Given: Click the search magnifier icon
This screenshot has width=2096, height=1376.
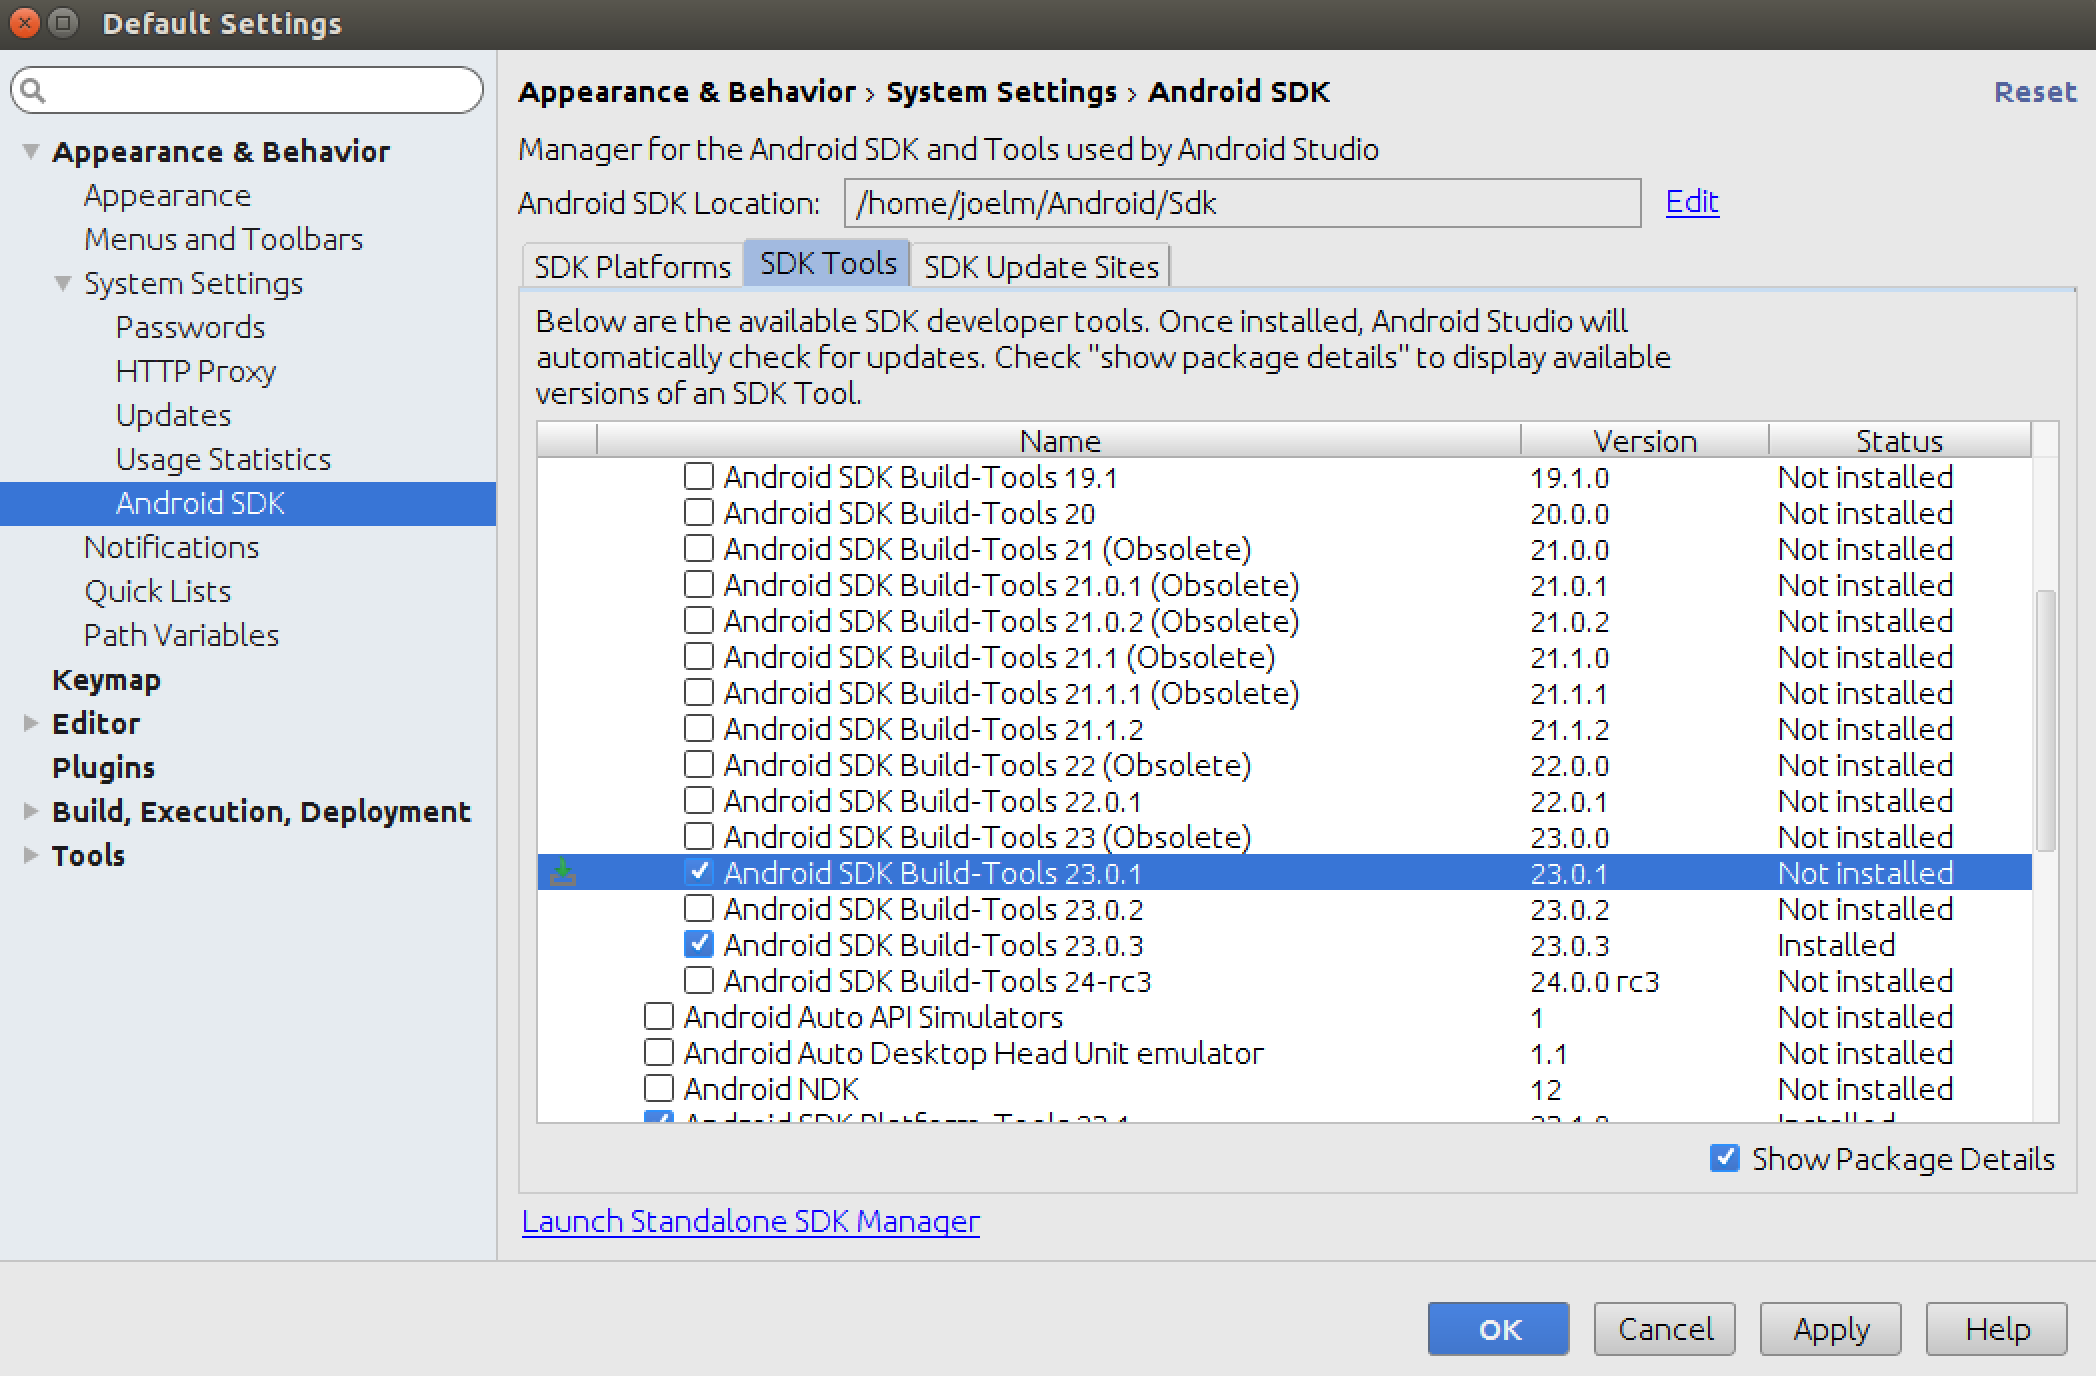Looking at the screenshot, I should pyautogui.click(x=33, y=91).
